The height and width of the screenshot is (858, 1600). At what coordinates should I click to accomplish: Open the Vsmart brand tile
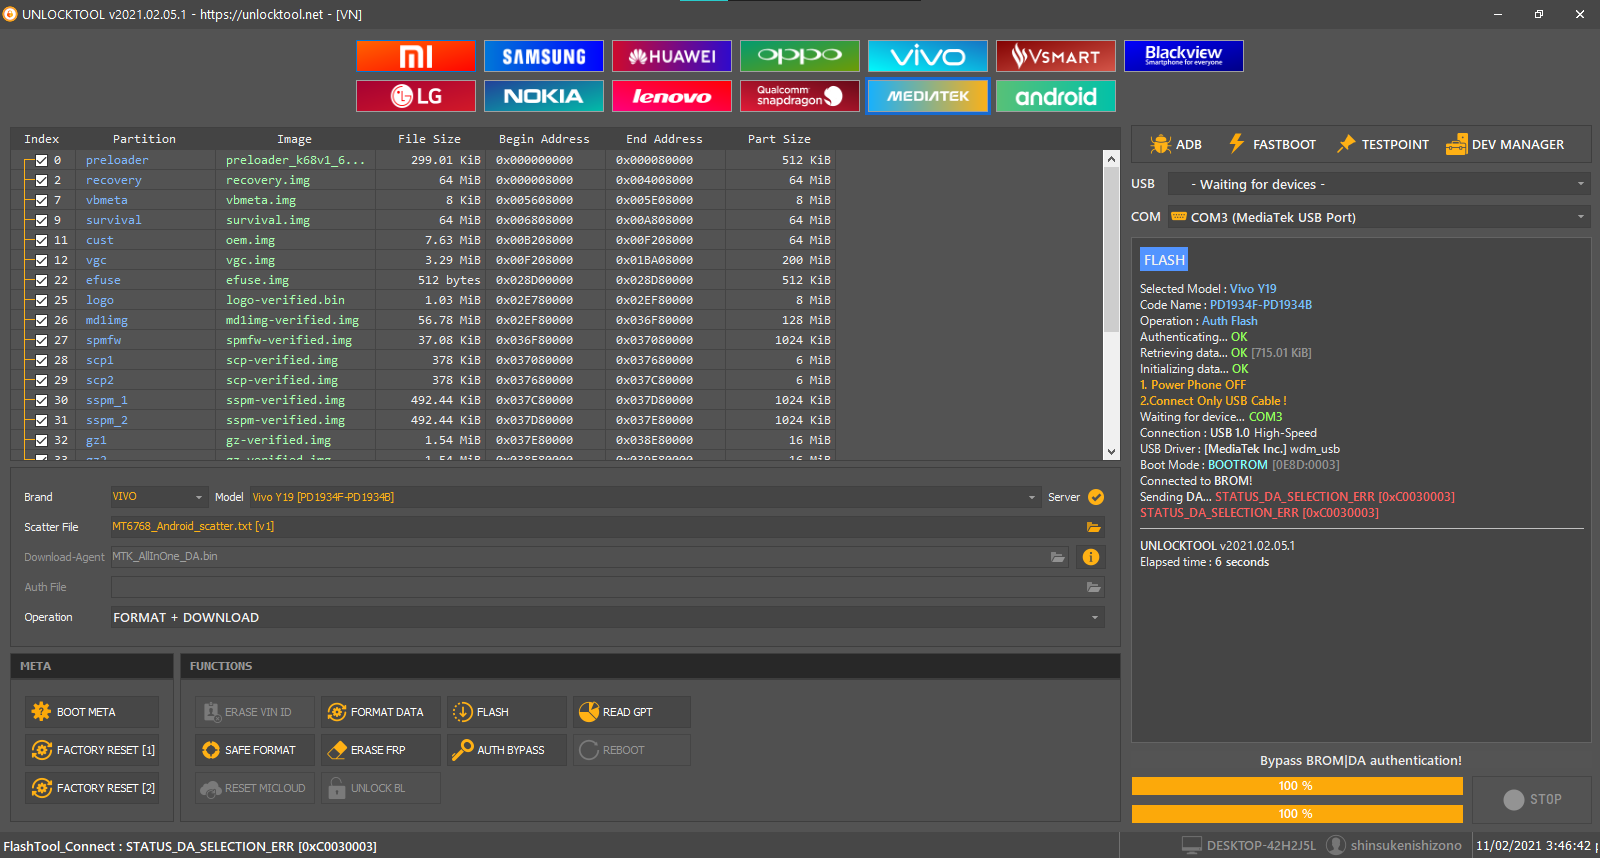pyautogui.click(x=1056, y=56)
